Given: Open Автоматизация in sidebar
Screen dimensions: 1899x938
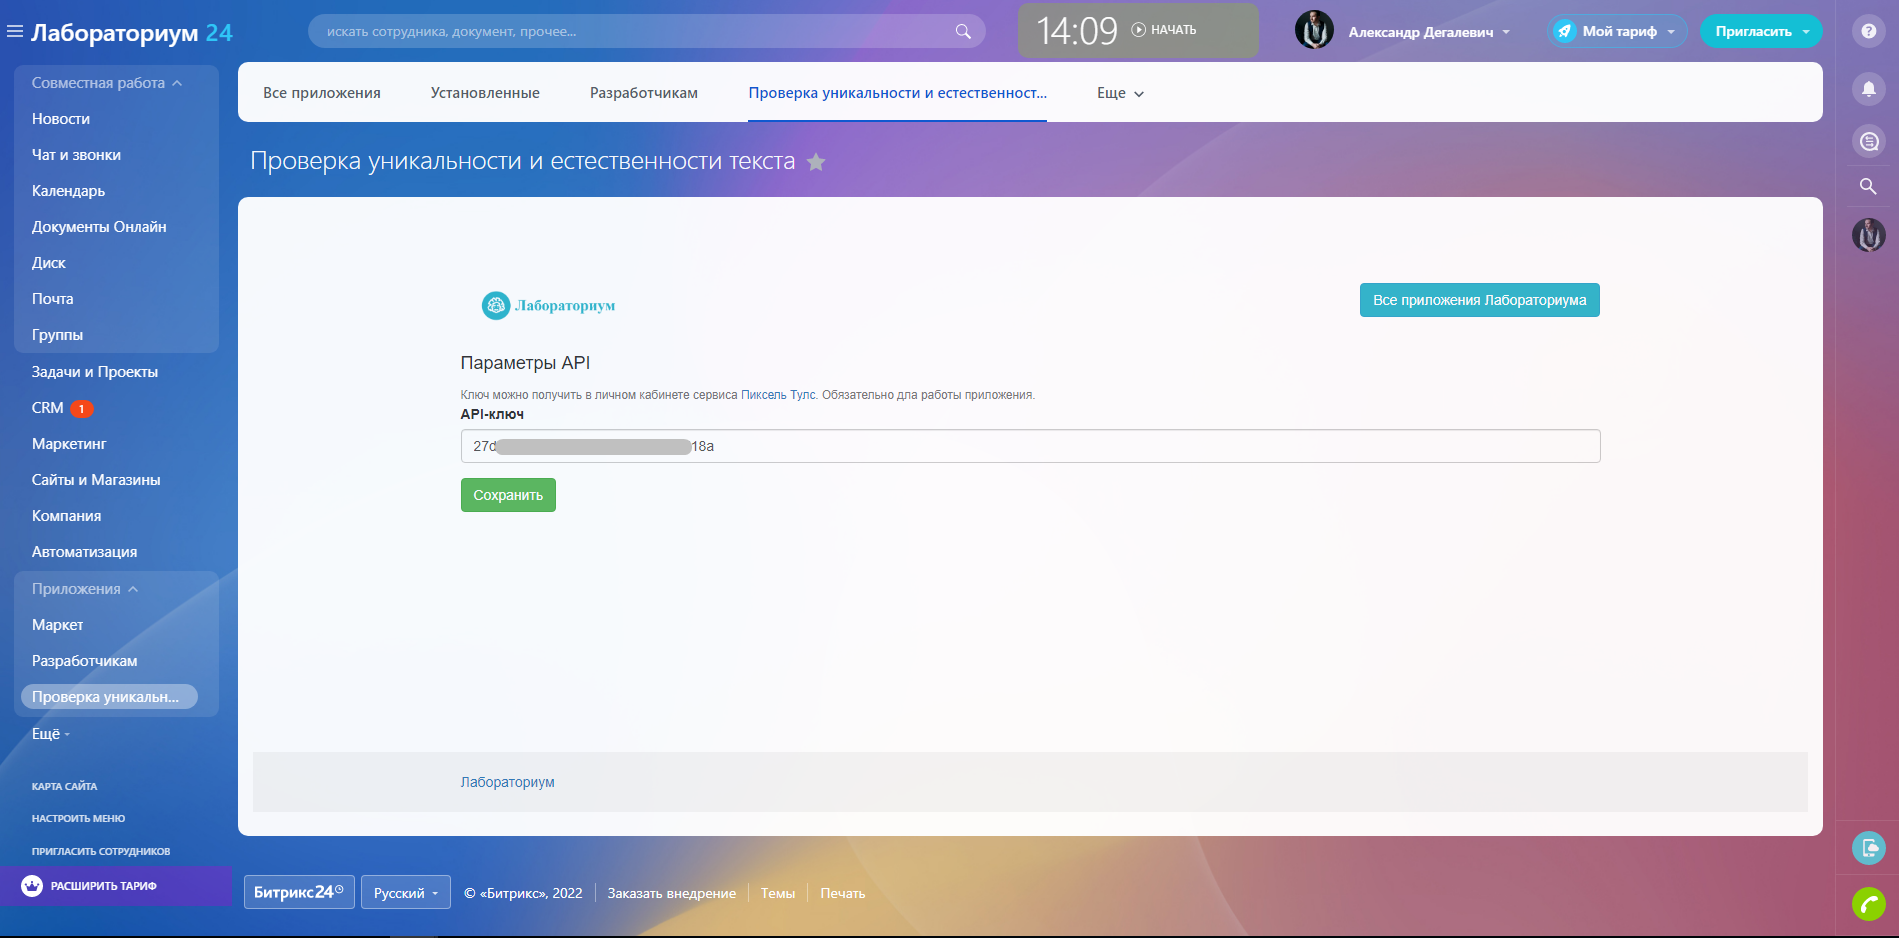Looking at the screenshot, I should (x=84, y=552).
